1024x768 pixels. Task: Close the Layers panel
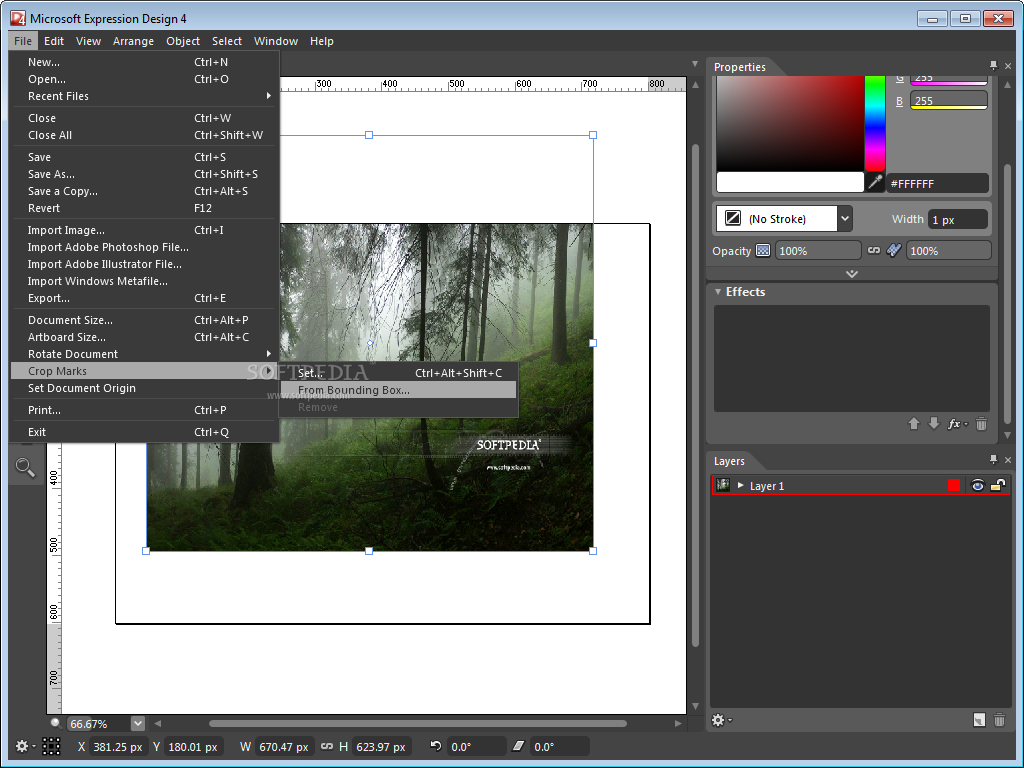(x=1008, y=460)
